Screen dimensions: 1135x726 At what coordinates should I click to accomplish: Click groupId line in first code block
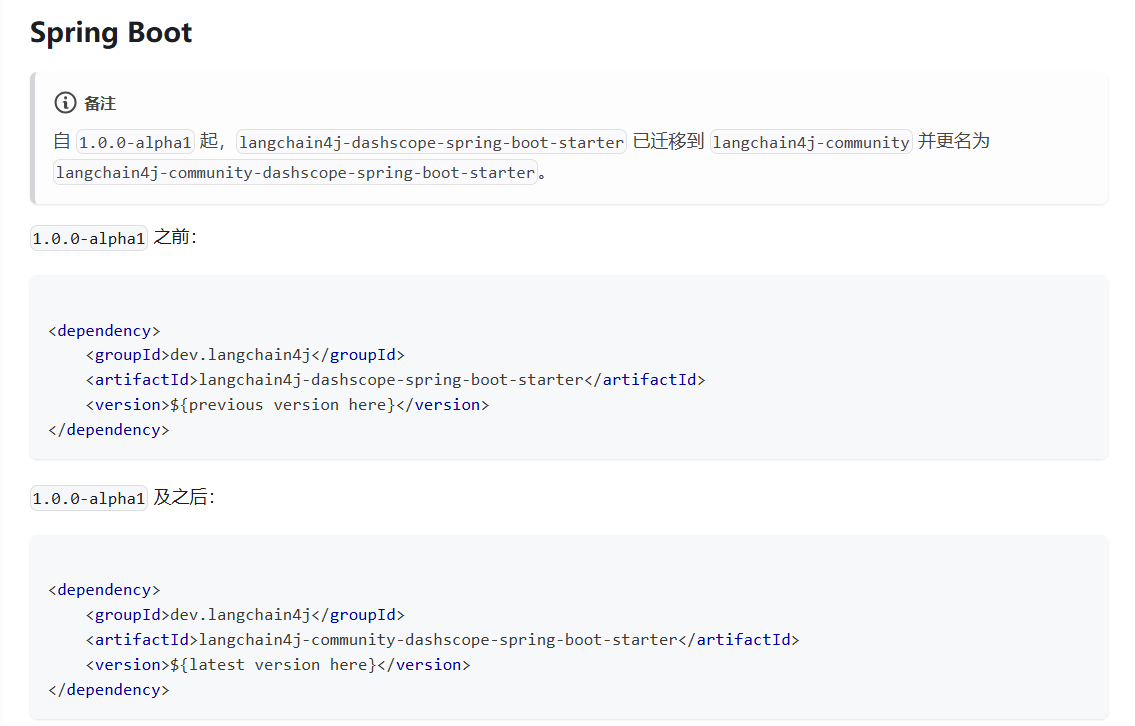point(245,355)
